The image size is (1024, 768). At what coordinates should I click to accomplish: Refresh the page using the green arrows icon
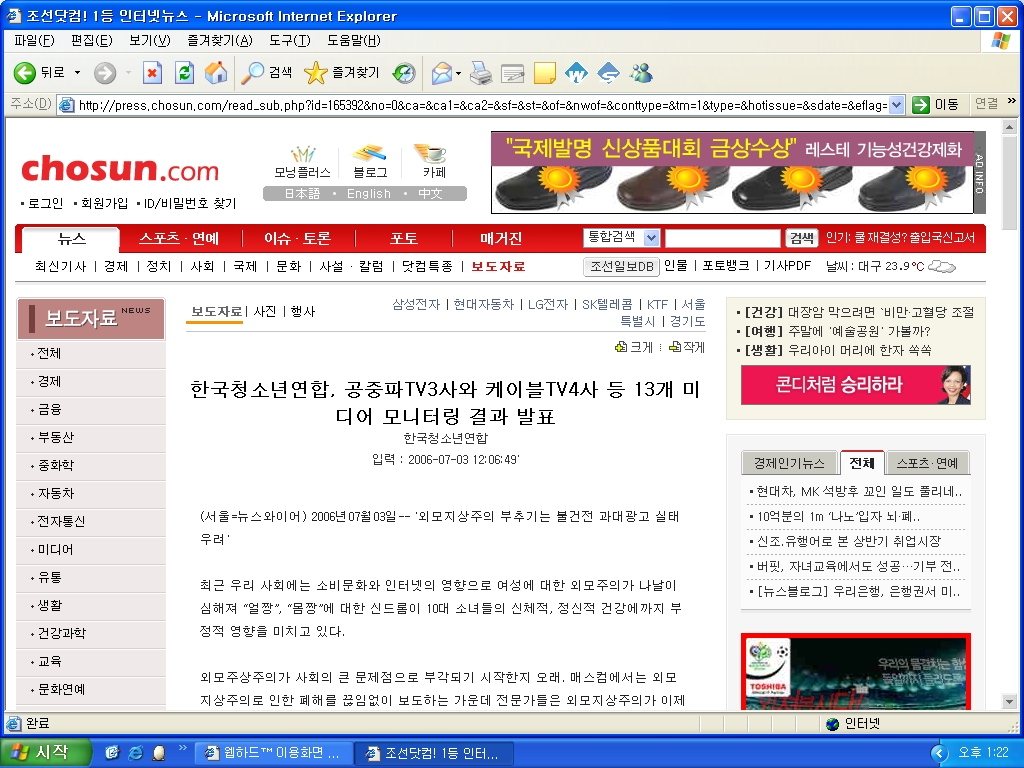[184, 72]
